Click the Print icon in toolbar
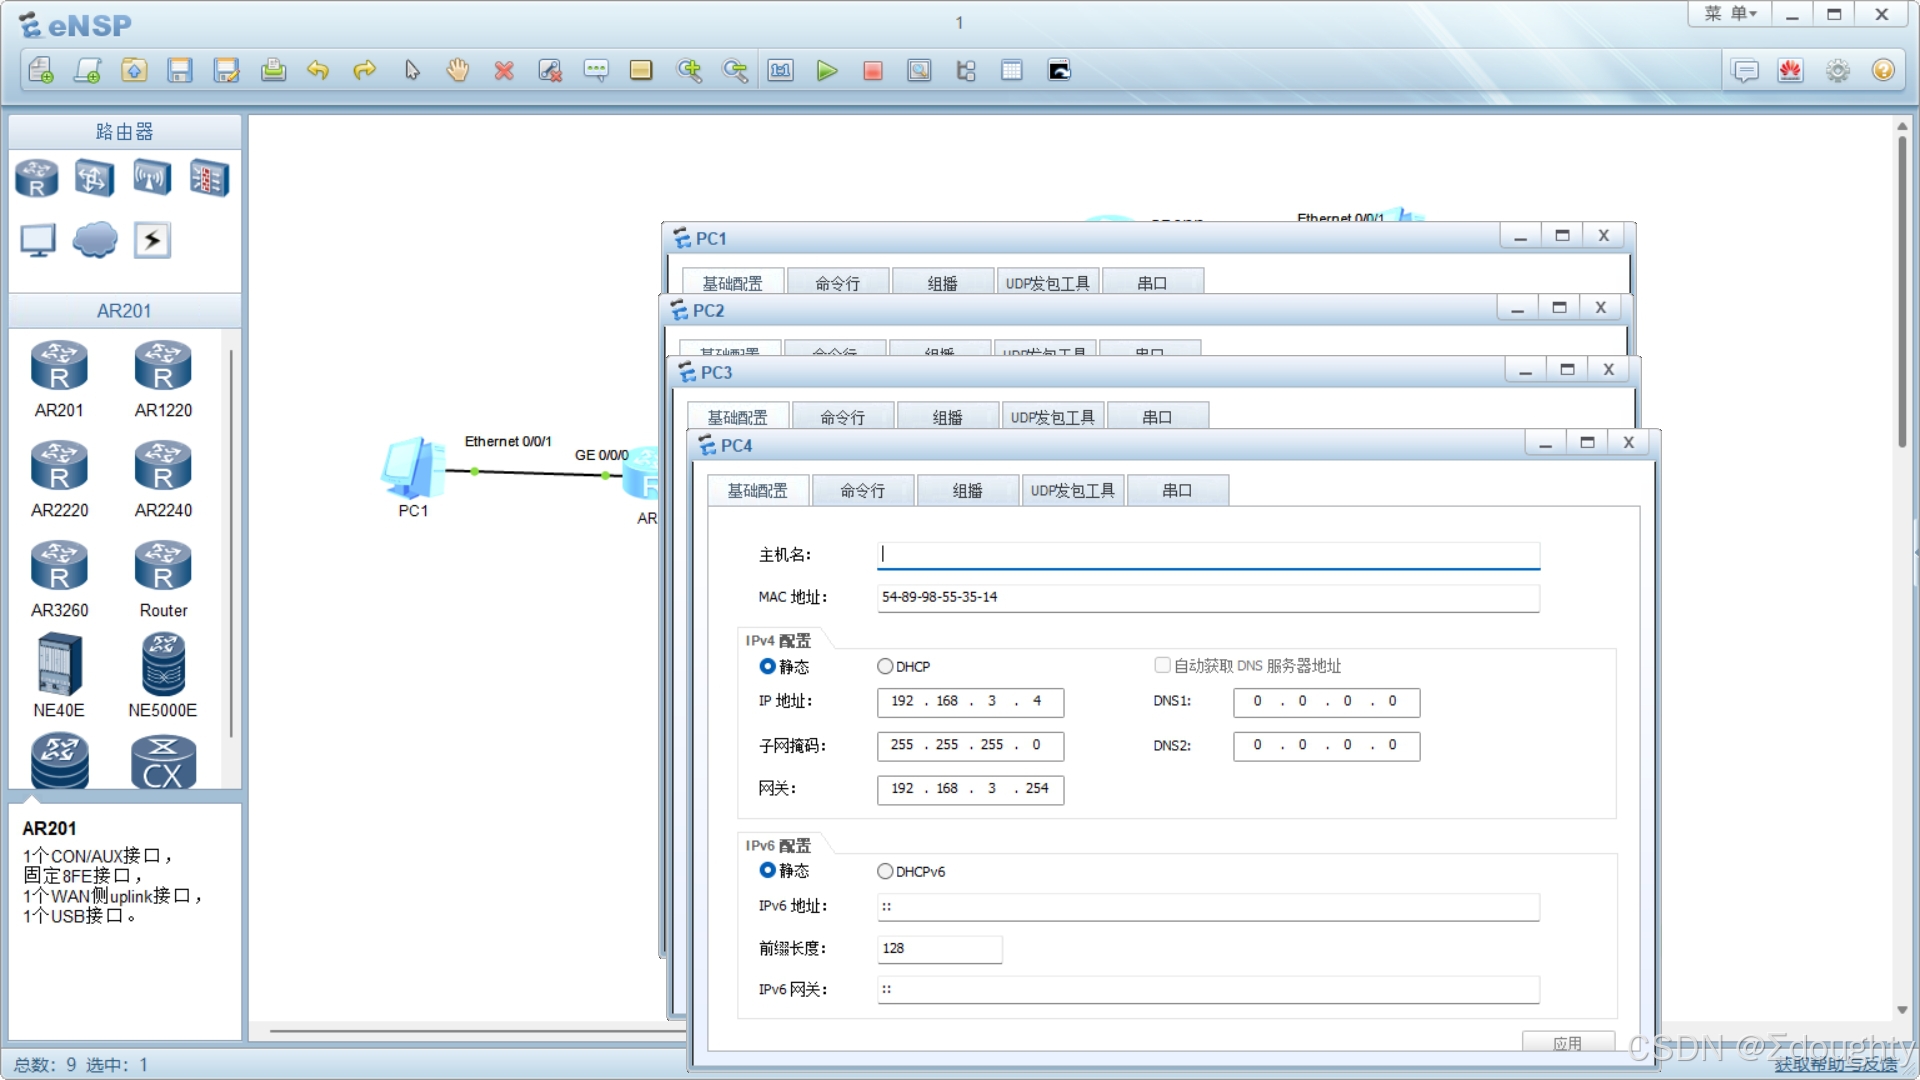Image resolution: width=1920 pixels, height=1080 pixels. (x=273, y=70)
